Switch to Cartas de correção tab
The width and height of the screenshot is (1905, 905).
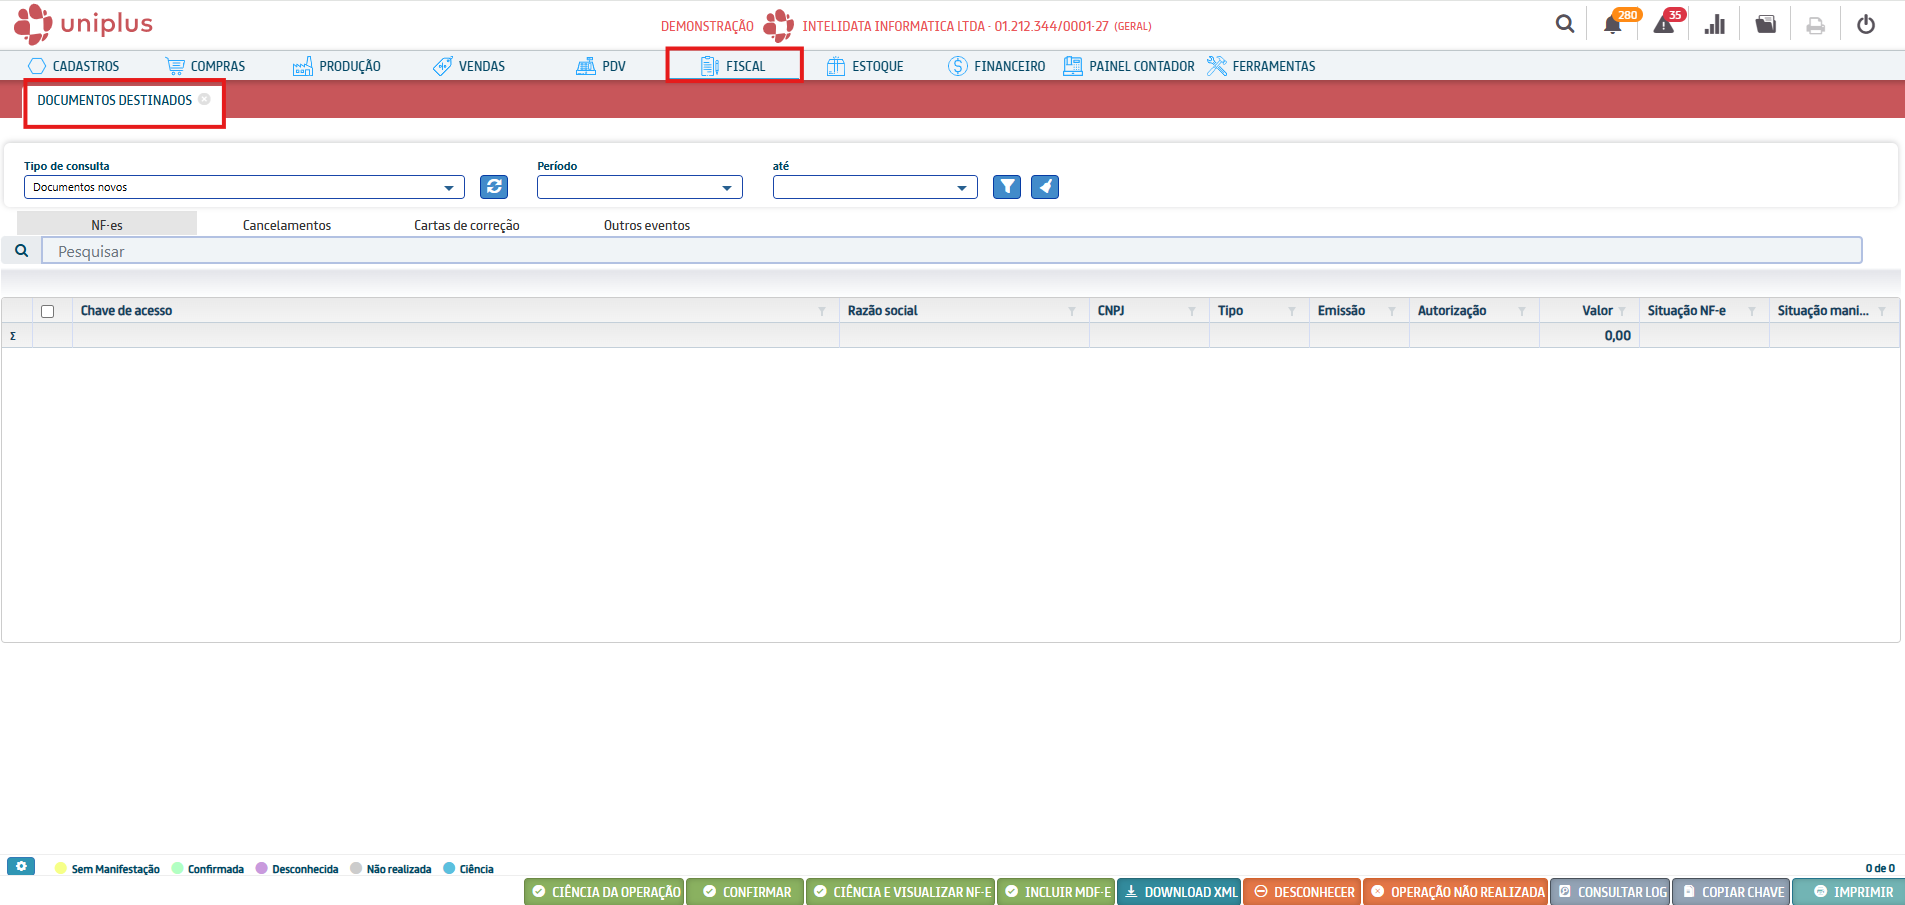[467, 225]
